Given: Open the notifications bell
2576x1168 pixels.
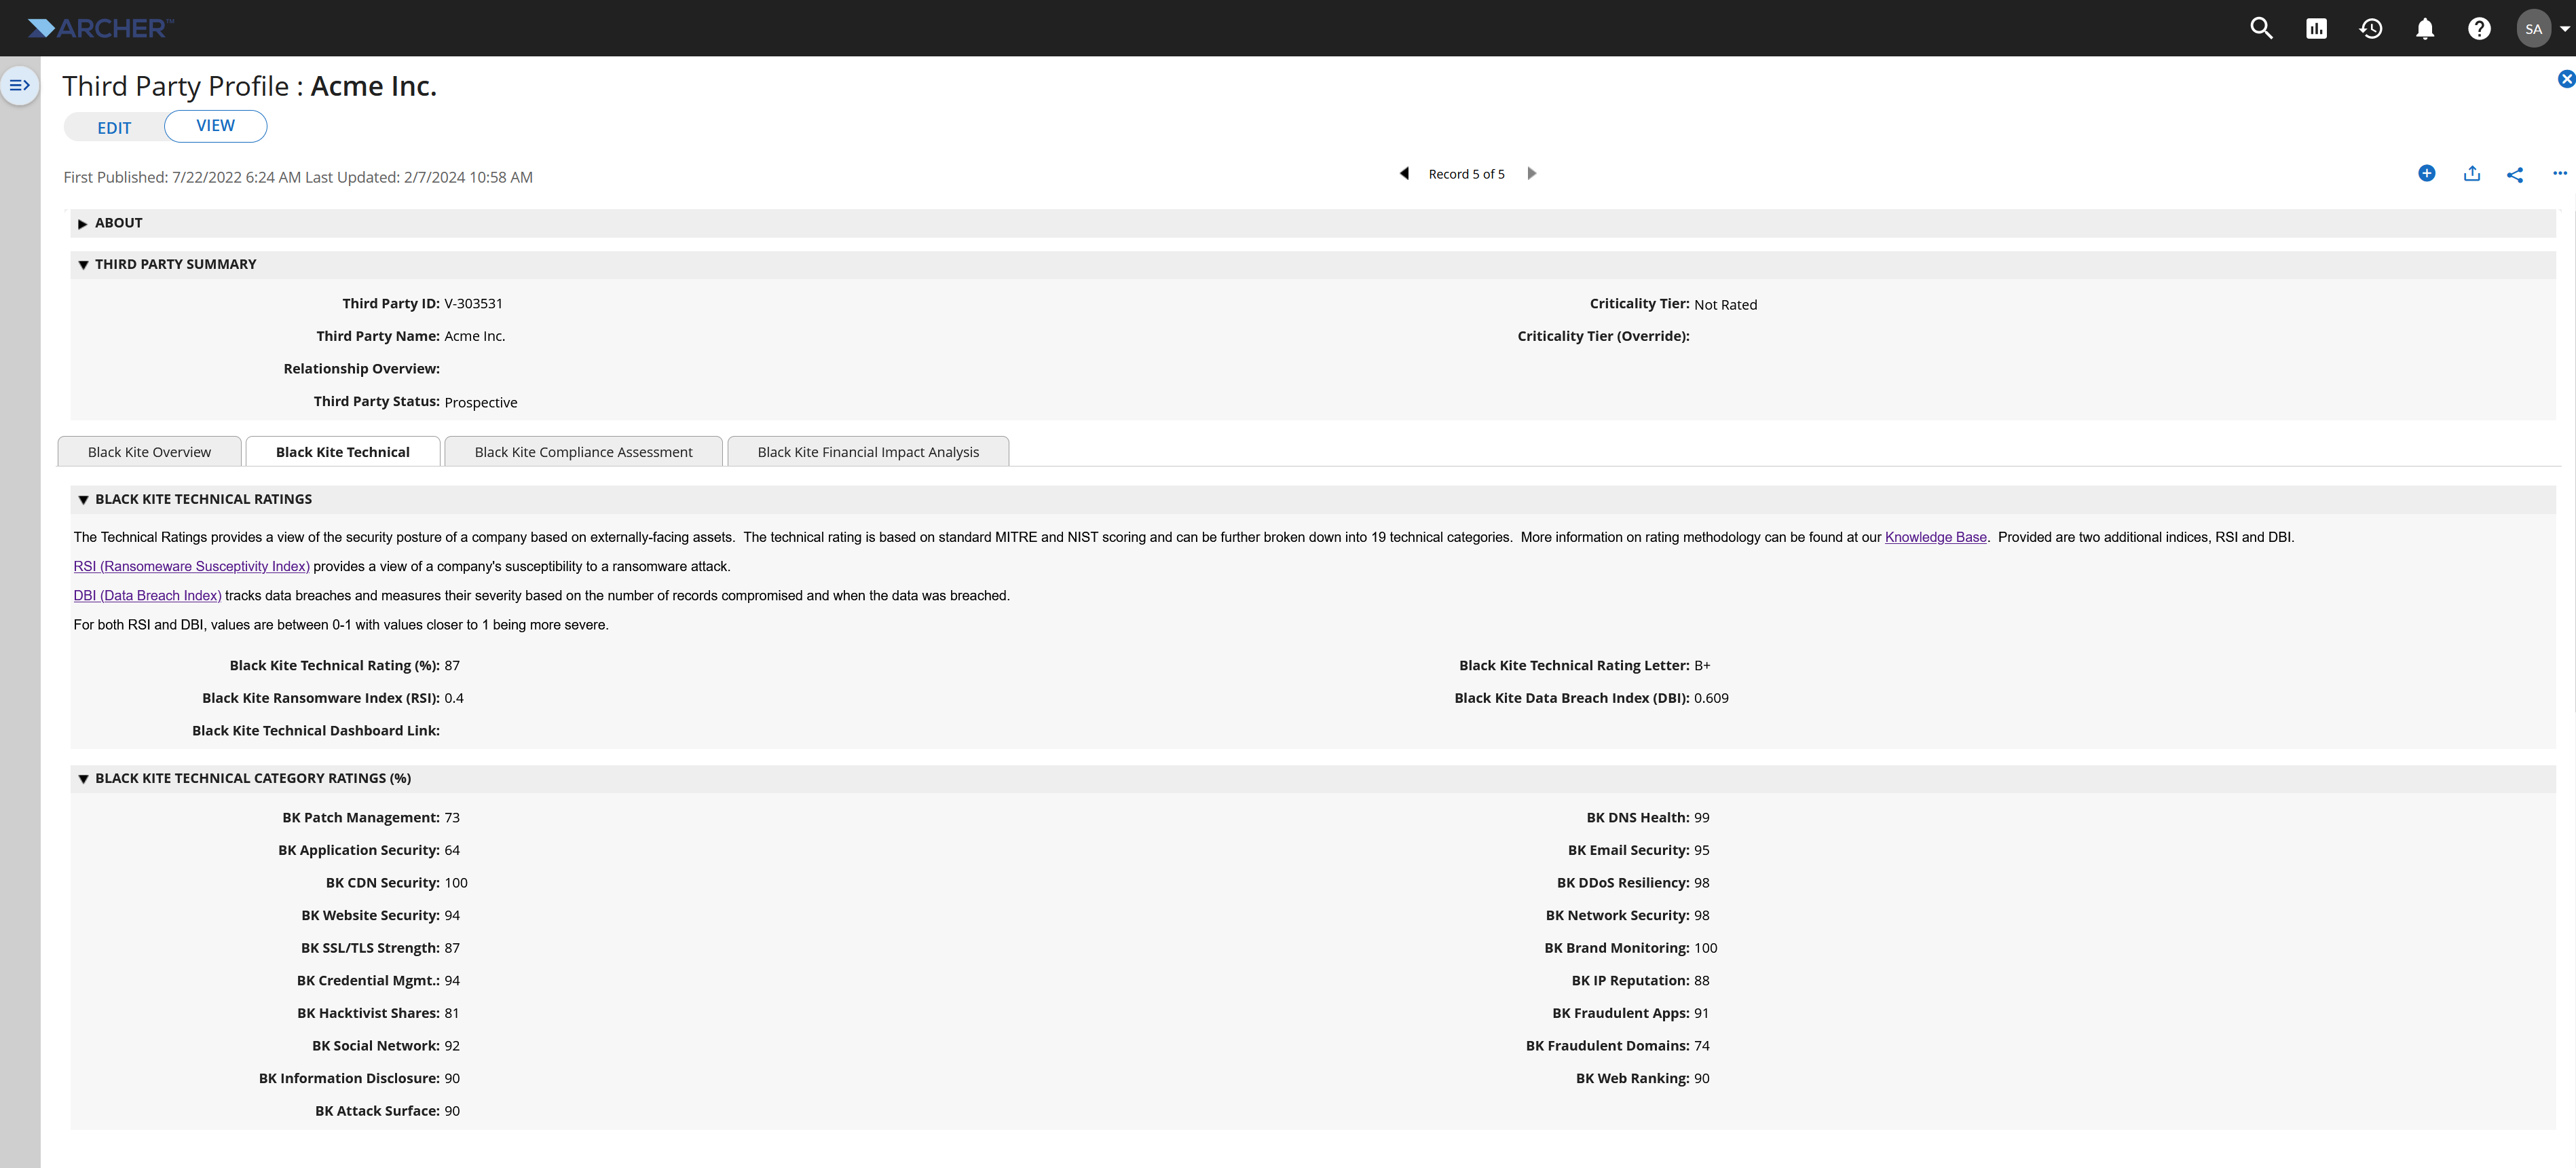Looking at the screenshot, I should pos(2425,29).
